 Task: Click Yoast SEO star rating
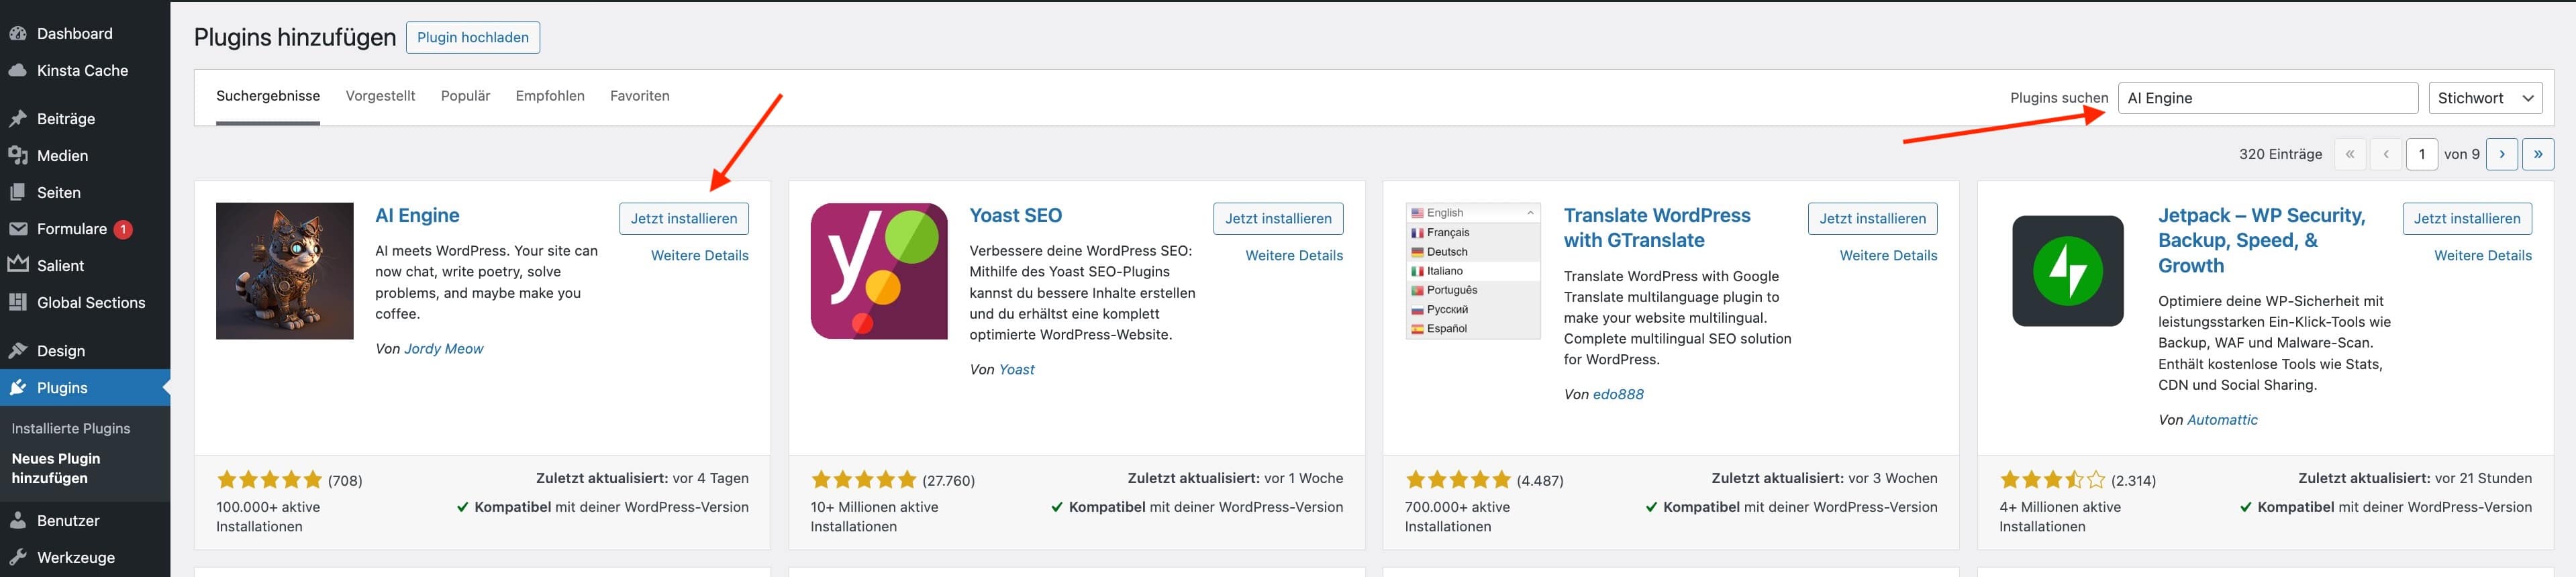864,479
